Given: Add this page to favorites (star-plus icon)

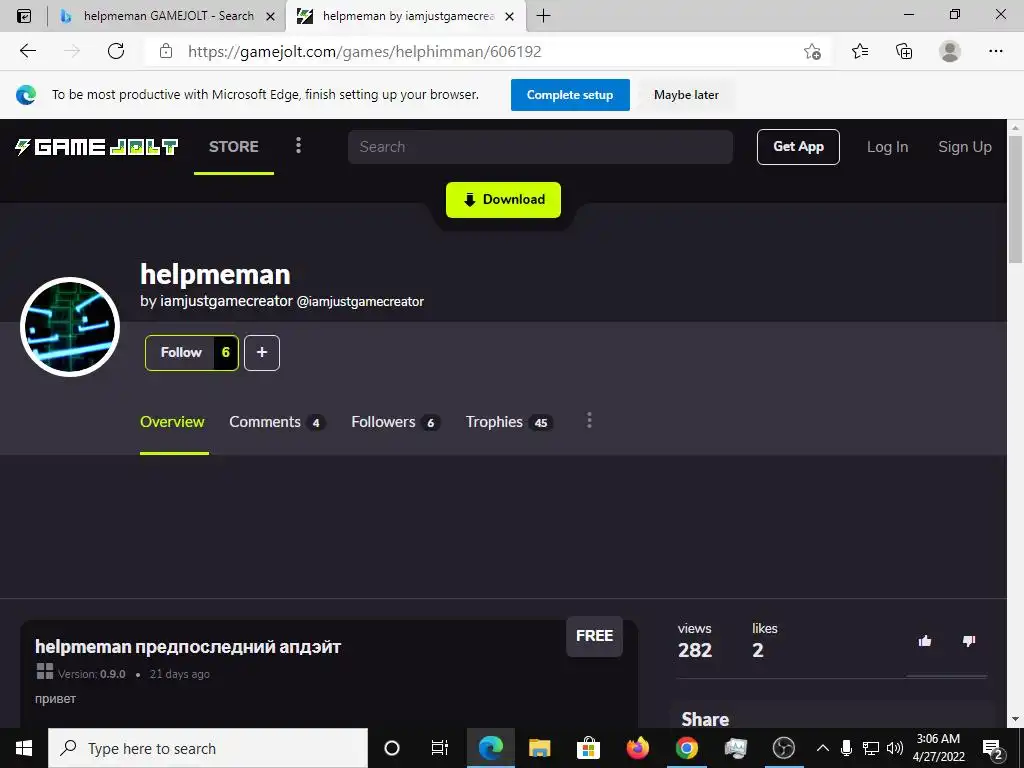Looking at the screenshot, I should [812, 51].
